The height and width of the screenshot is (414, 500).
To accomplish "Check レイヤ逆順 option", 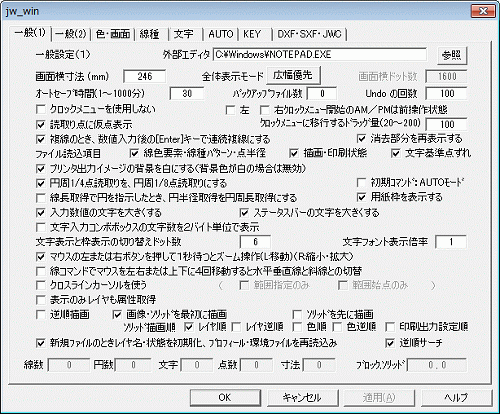I will point(236,327).
